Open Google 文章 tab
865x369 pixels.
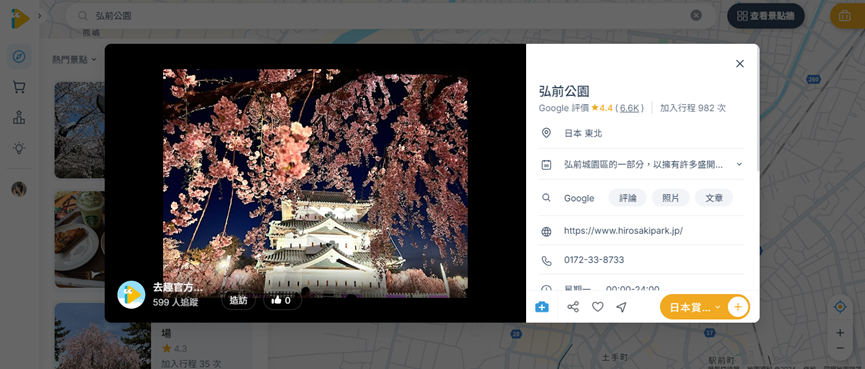click(713, 198)
